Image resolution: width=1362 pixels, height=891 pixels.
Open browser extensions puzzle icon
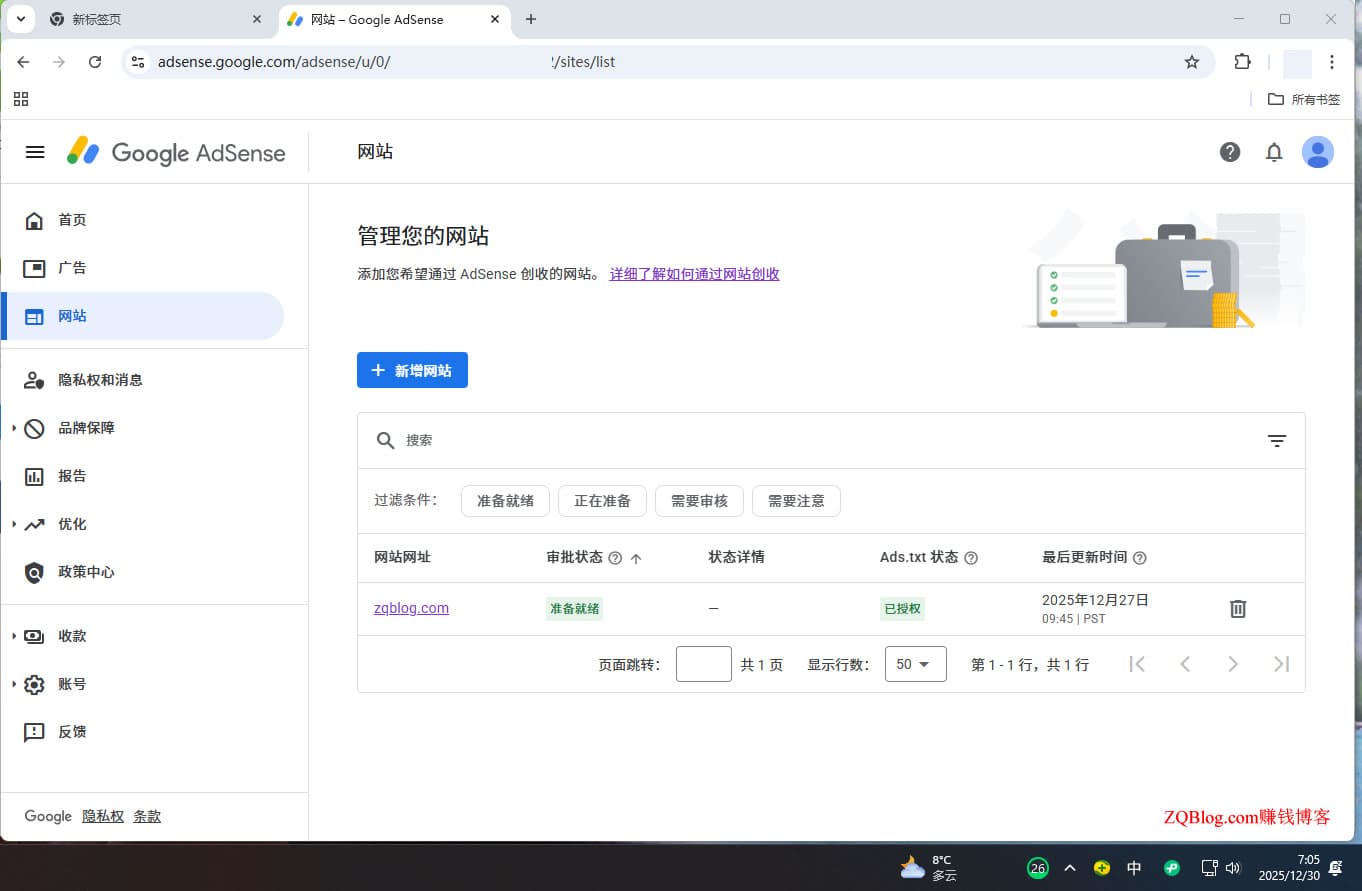pos(1242,62)
